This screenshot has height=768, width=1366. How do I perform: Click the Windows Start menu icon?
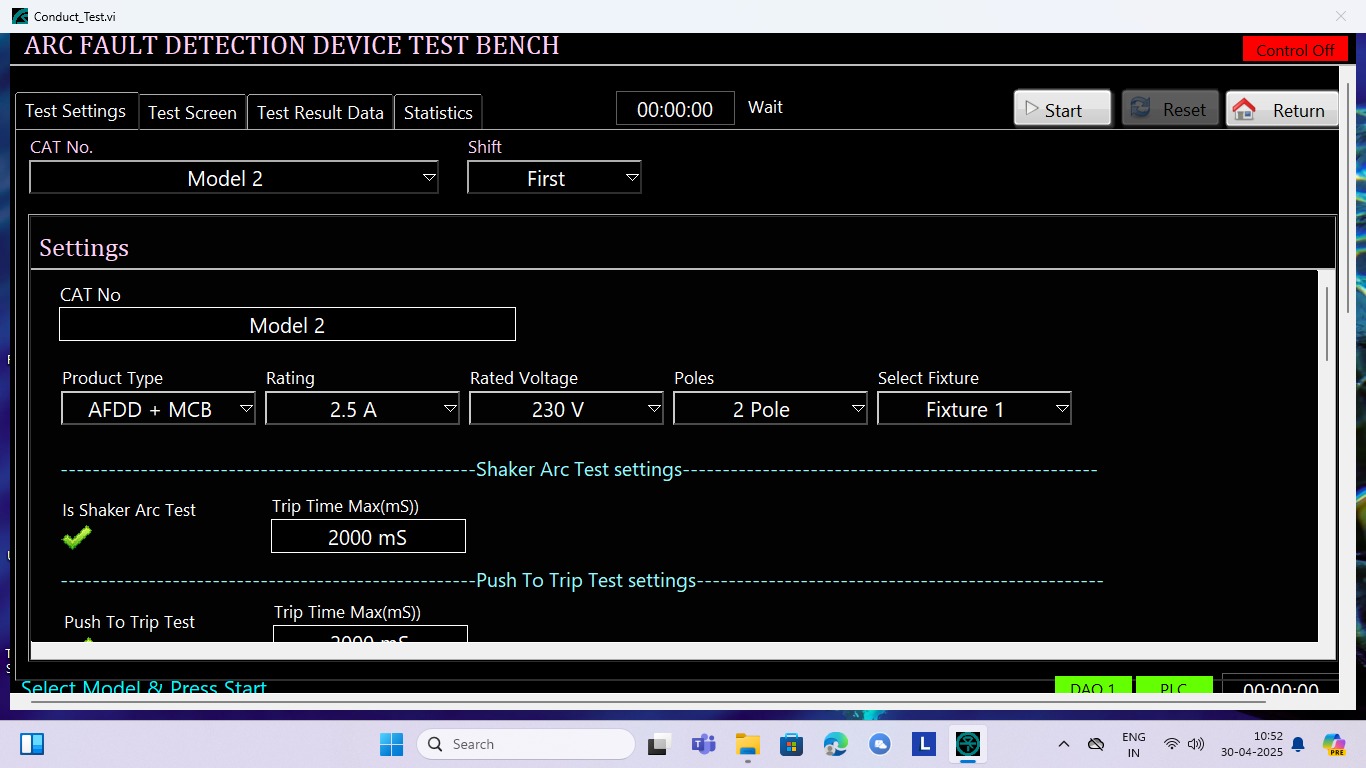391,744
